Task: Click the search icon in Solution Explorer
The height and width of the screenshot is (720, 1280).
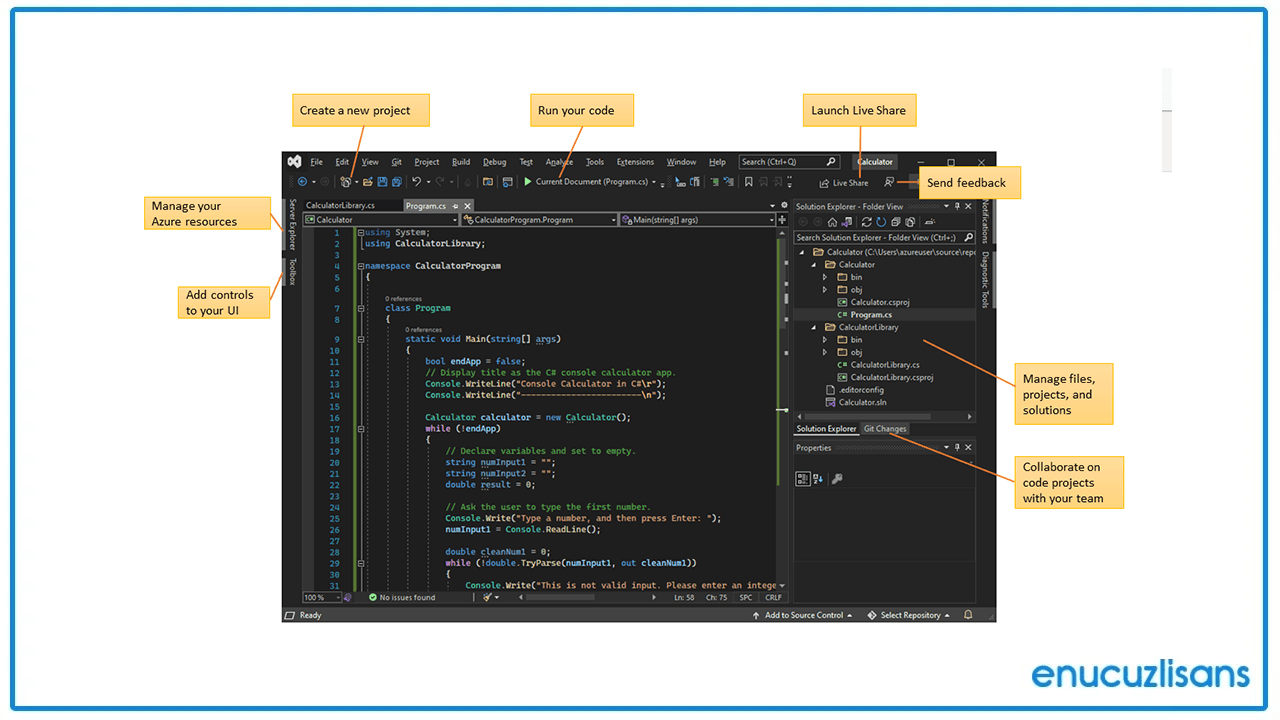Action: click(966, 237)
